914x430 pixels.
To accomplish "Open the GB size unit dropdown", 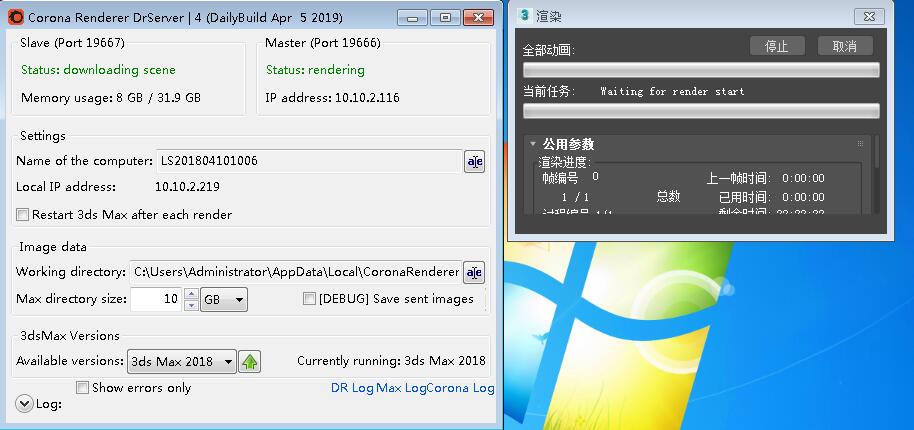I will point(224,299).
